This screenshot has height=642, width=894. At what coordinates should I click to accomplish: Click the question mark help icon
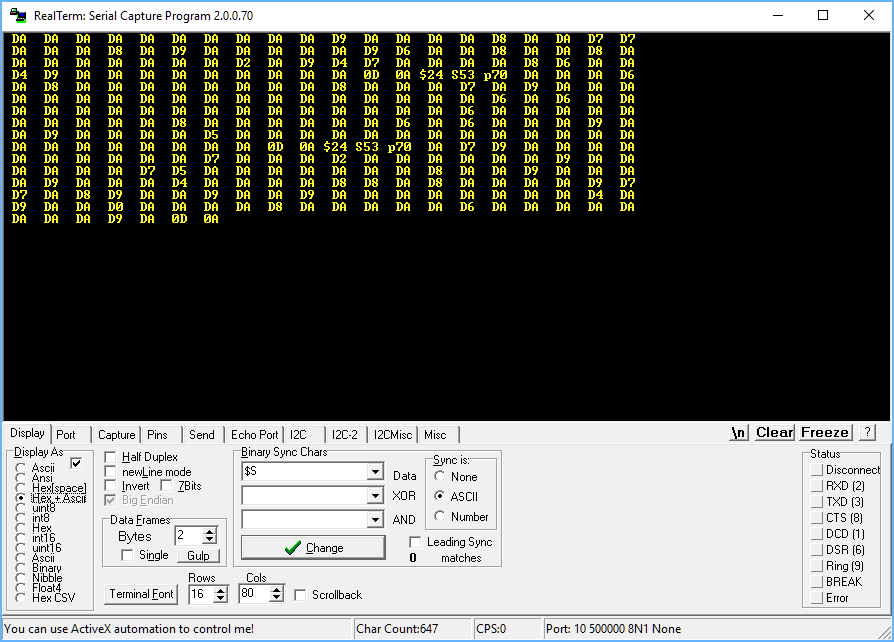[x=865, y=432]
